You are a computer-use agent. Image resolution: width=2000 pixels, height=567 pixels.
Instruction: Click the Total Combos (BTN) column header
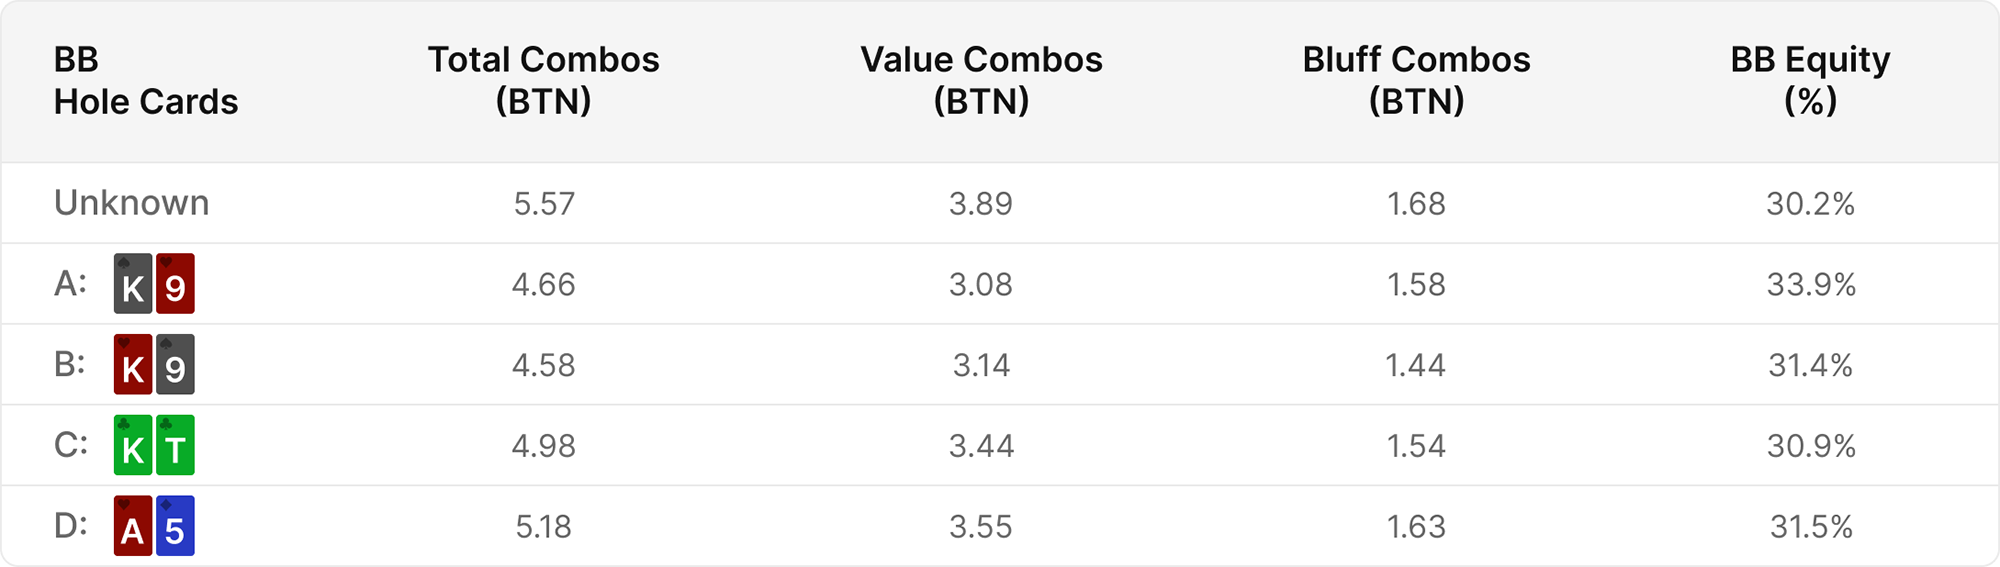click(543, 80)
